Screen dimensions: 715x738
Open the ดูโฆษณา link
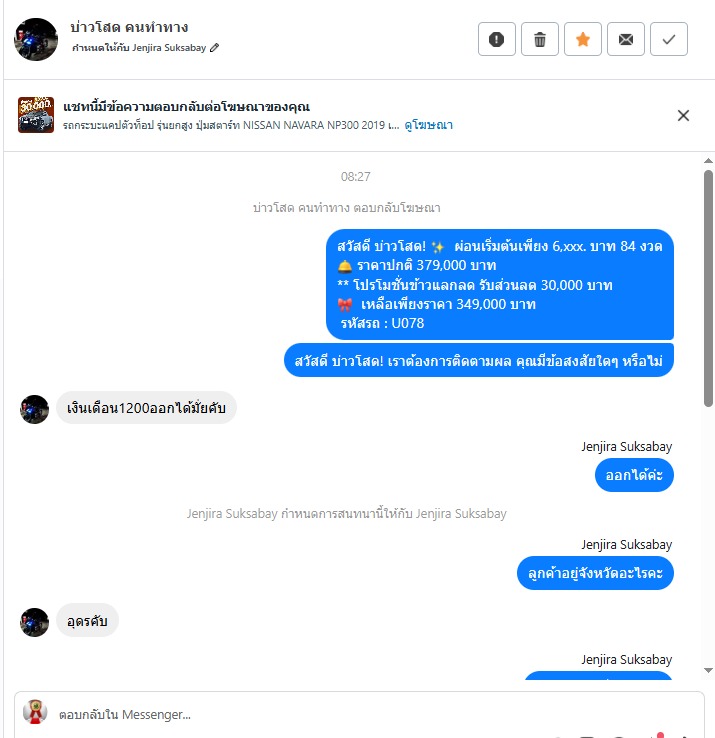tap(428, 125)
